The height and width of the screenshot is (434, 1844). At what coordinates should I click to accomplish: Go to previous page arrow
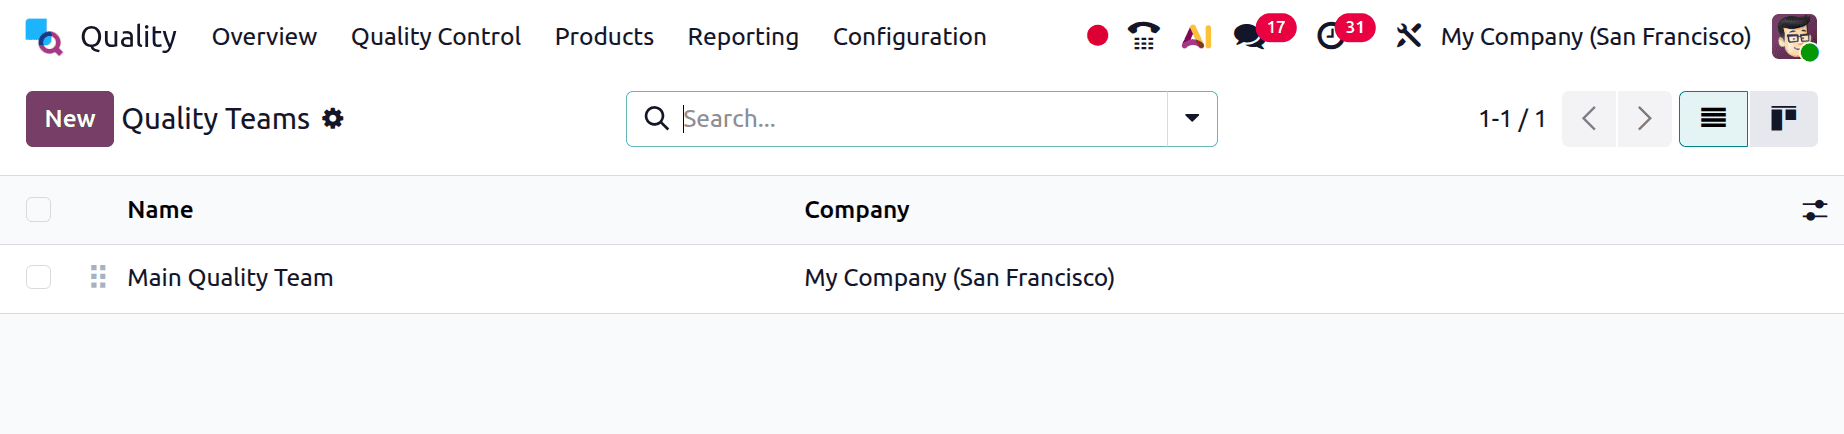coord(1589,119)
